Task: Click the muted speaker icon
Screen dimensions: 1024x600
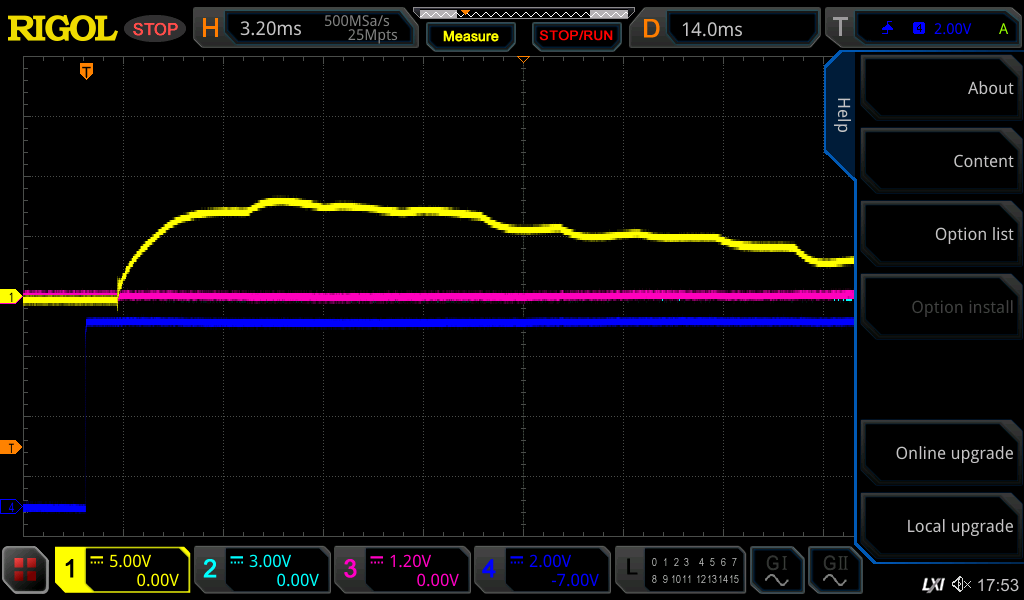Action: coord(961,583)
